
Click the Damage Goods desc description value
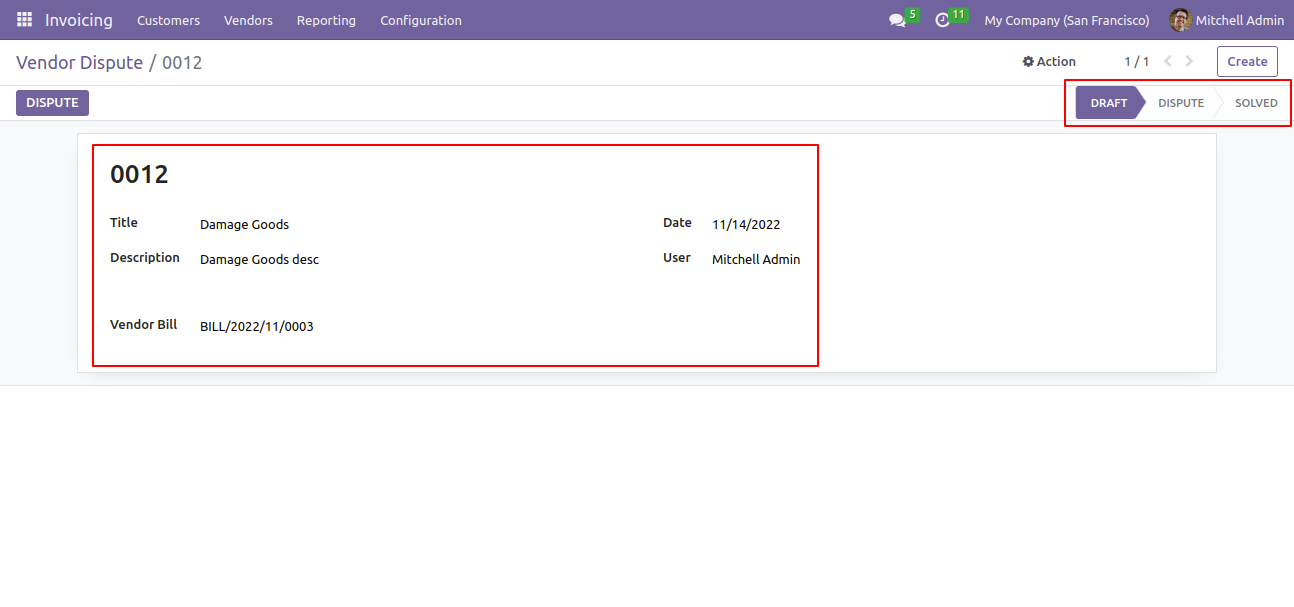pos(259,260)
